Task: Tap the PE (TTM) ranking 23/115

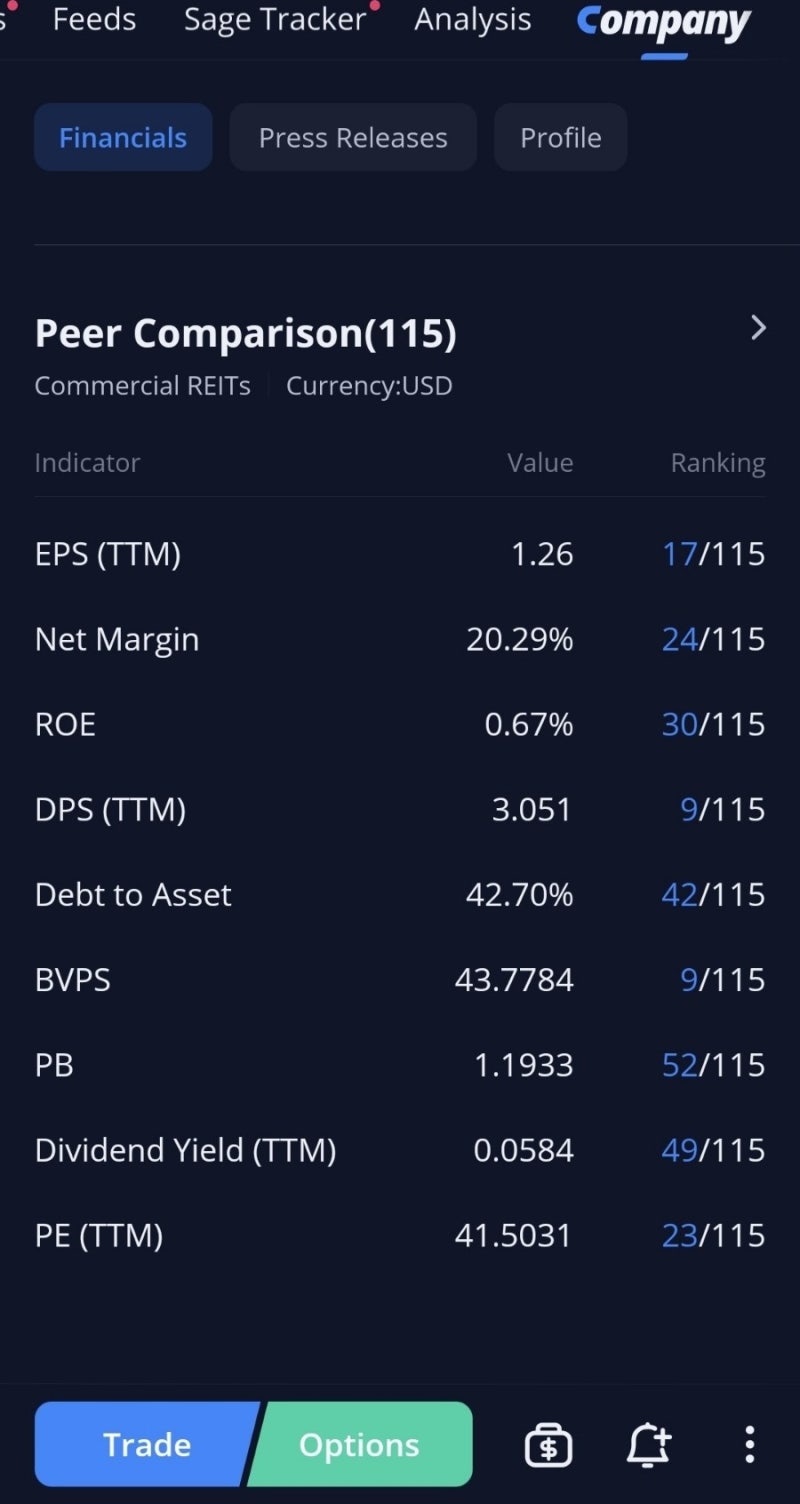Action: coord(713,1235)
